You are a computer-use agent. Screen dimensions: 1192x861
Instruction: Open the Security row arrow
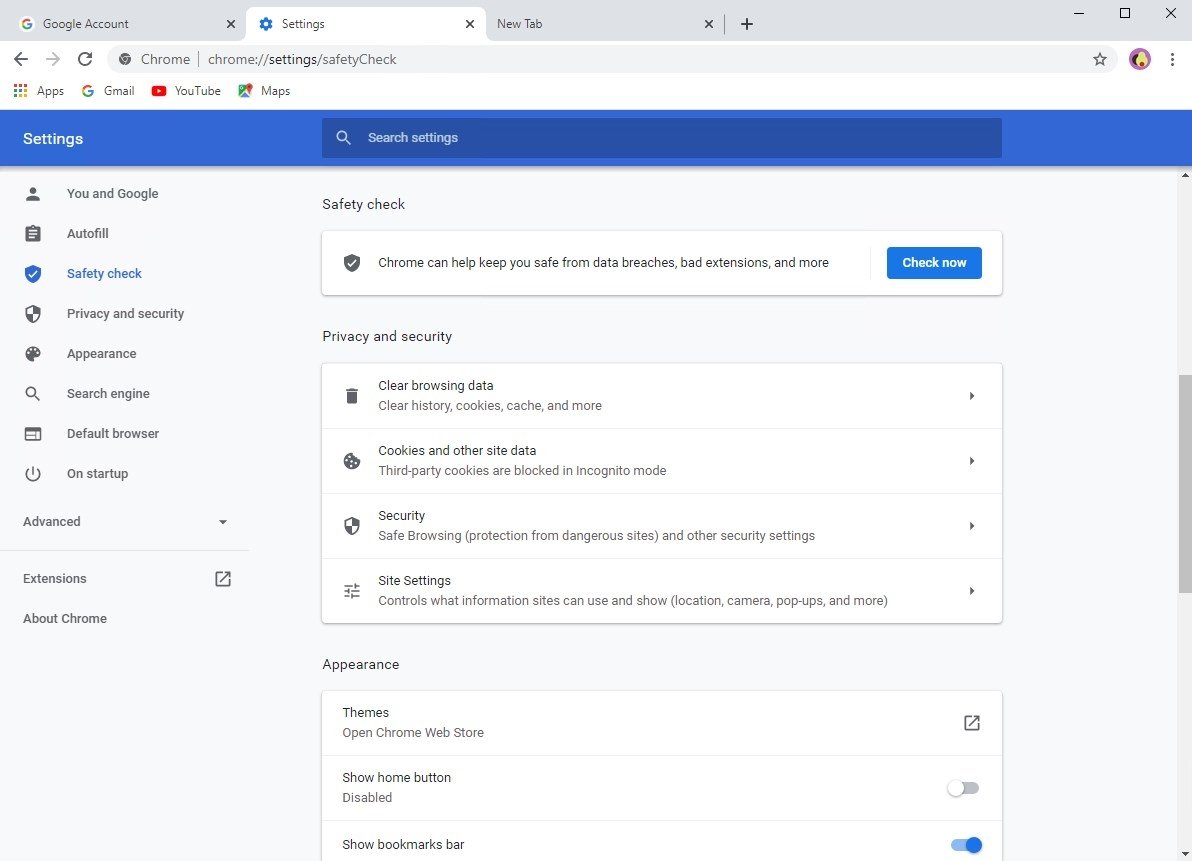pyautogui.click(x=972, y=526)
